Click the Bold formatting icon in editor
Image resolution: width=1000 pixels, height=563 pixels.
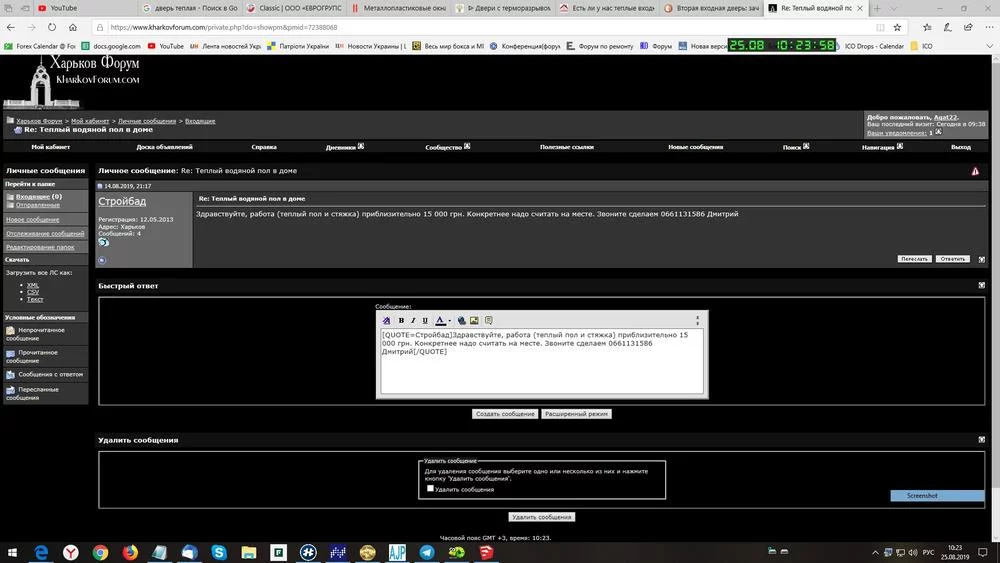click(401, 320)
